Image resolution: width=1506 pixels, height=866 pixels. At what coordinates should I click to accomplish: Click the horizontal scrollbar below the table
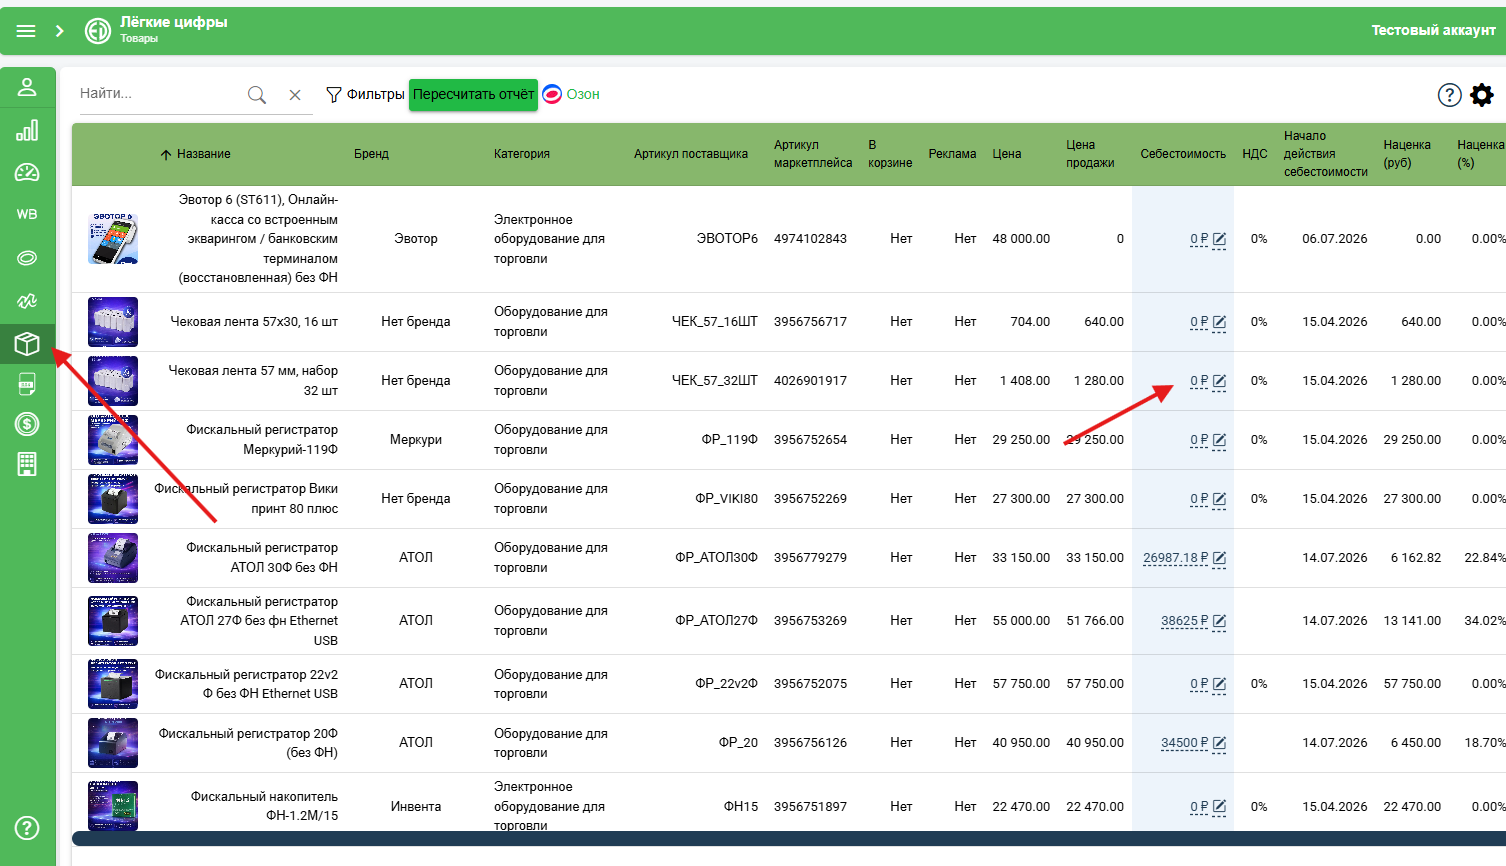click(x=789, y=838)
